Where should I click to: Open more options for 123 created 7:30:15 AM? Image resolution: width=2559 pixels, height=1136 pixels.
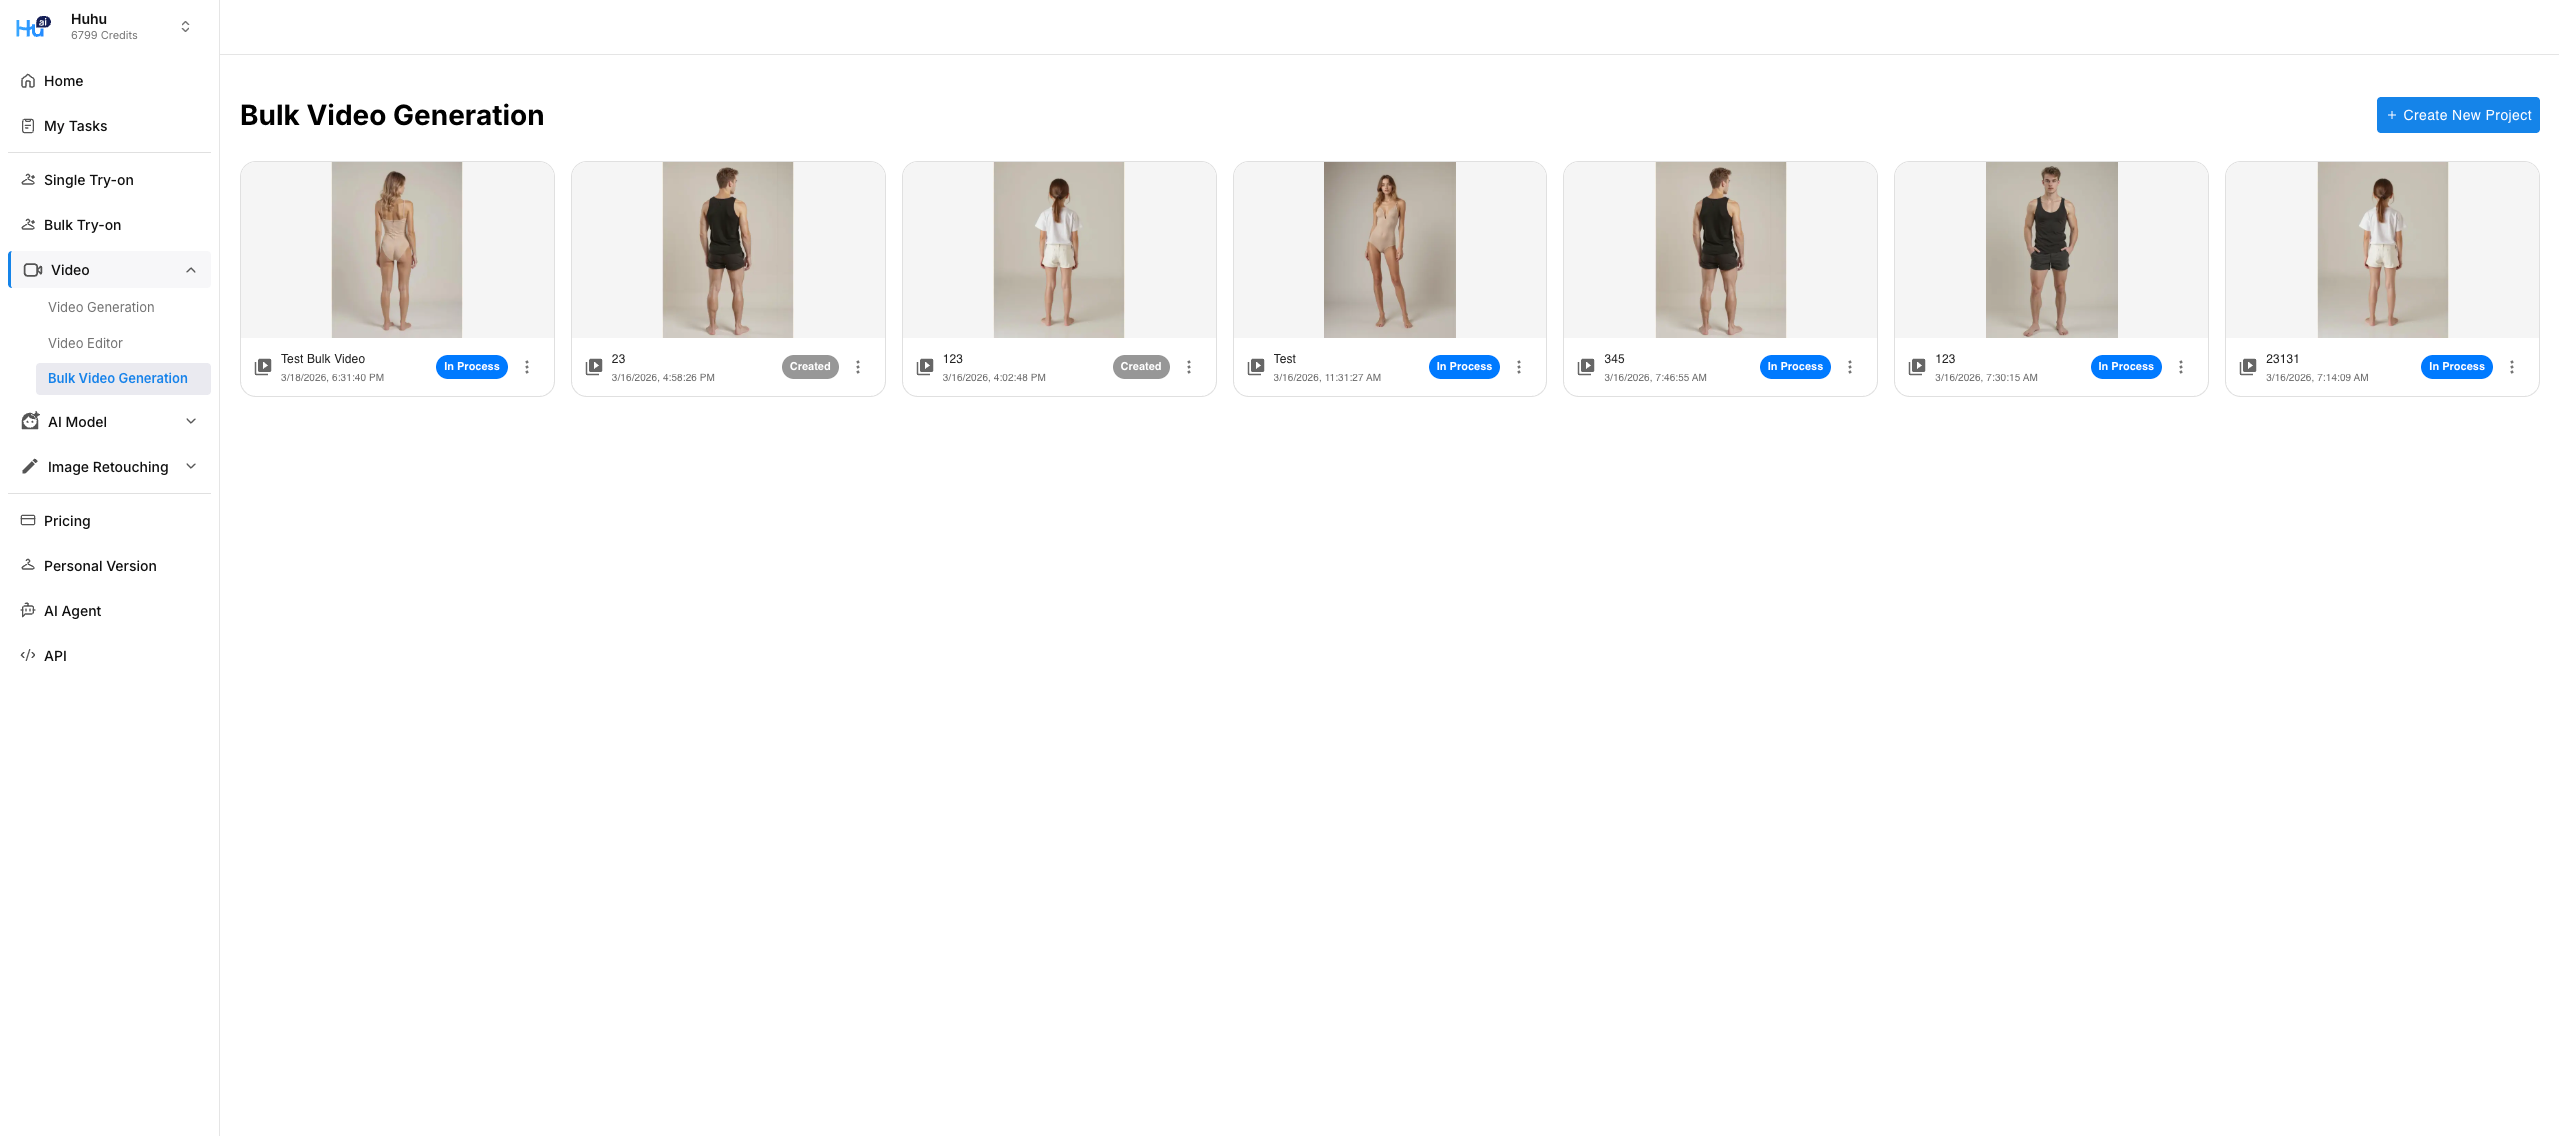[2181, 367]
